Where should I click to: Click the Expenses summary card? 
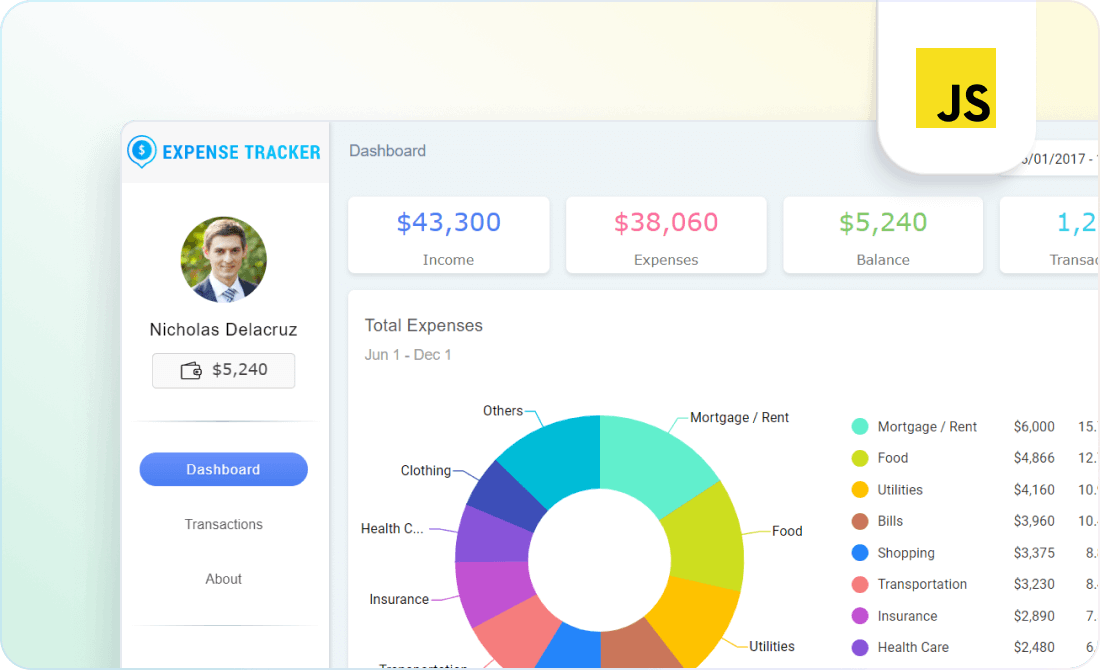666,235
